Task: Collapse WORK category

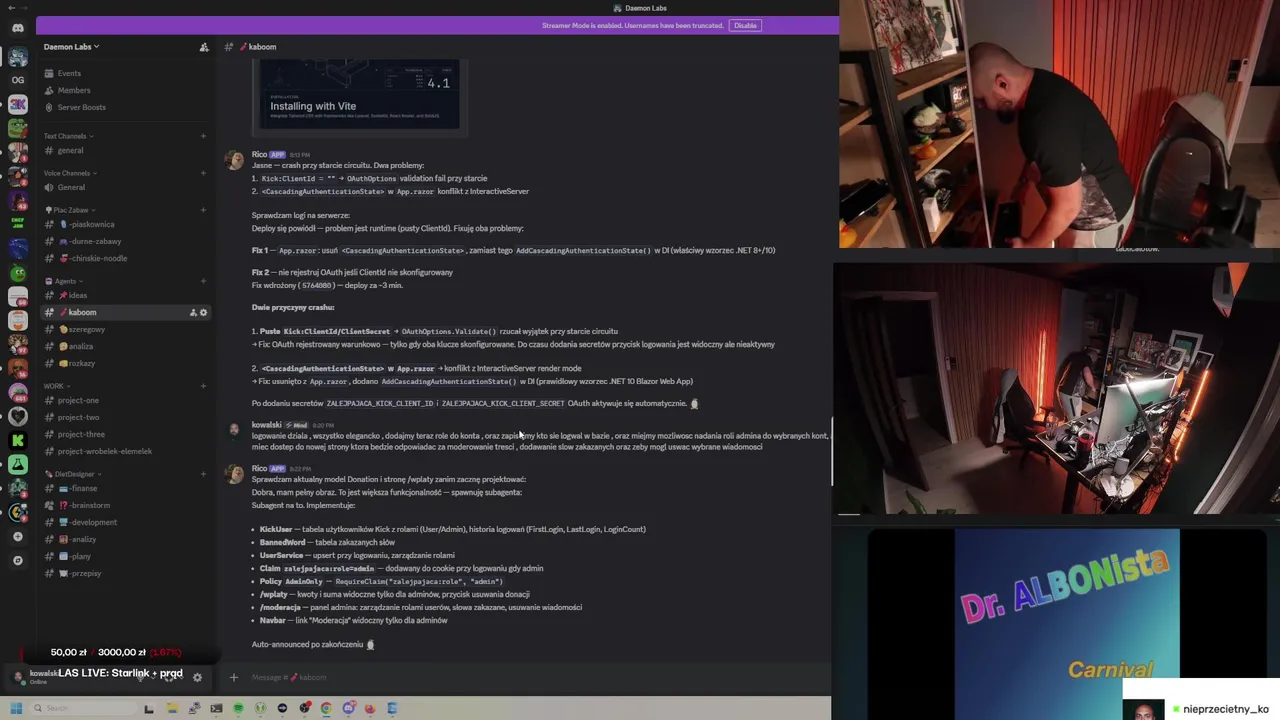Action: point(56,386)
